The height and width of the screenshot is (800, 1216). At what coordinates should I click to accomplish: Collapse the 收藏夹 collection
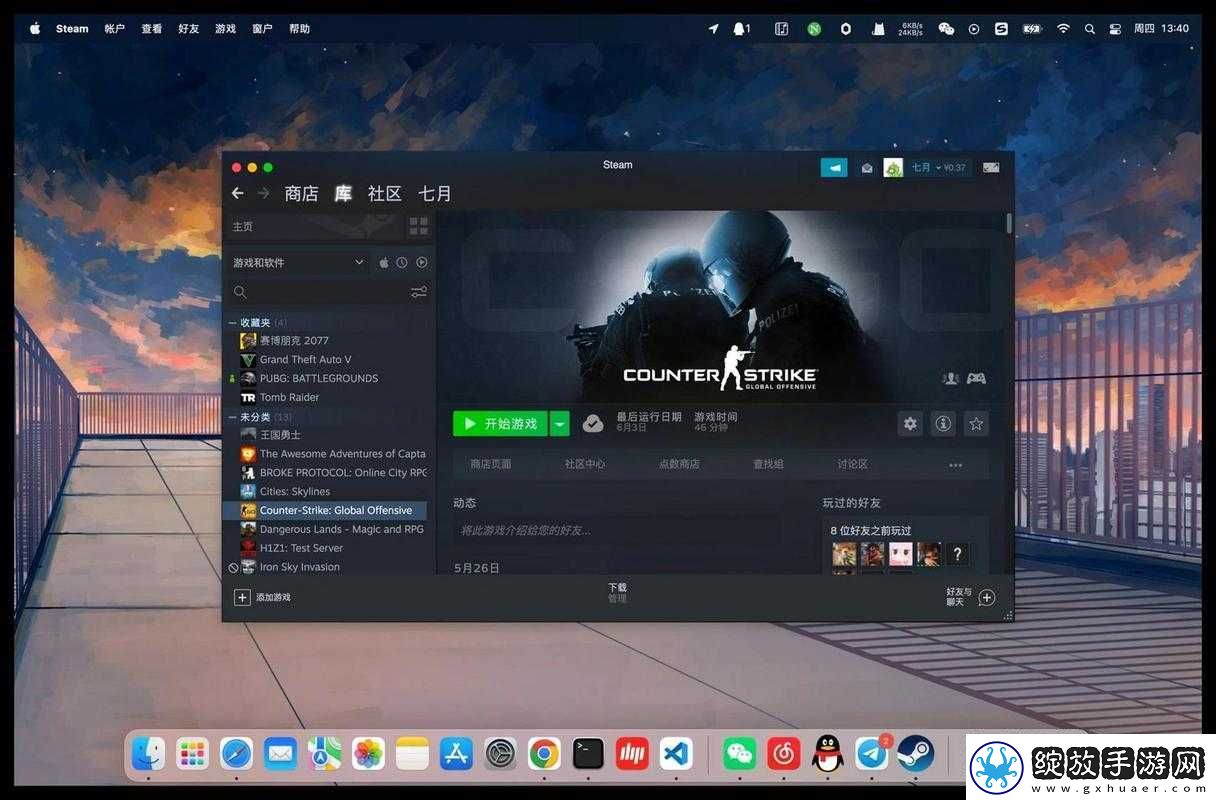tap(233, 322)
